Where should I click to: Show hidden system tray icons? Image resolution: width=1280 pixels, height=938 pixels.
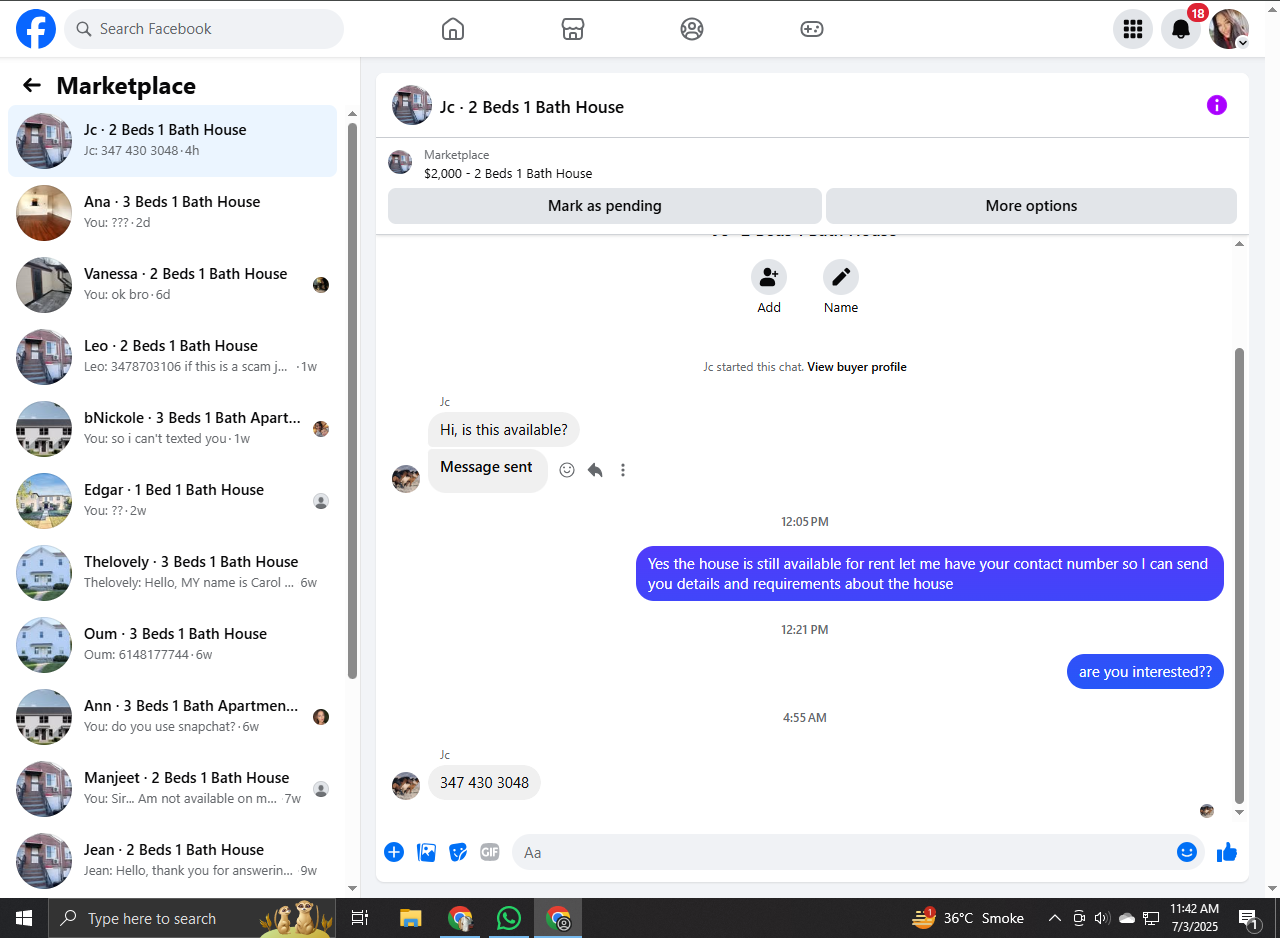[x=1054, y=918]
